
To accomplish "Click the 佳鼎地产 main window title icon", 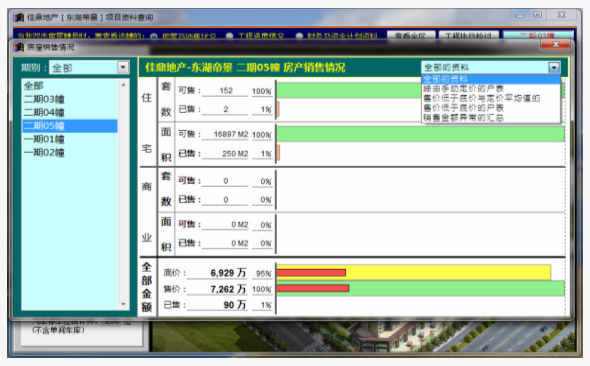I will pyautogui.click(x=18, y=17).
